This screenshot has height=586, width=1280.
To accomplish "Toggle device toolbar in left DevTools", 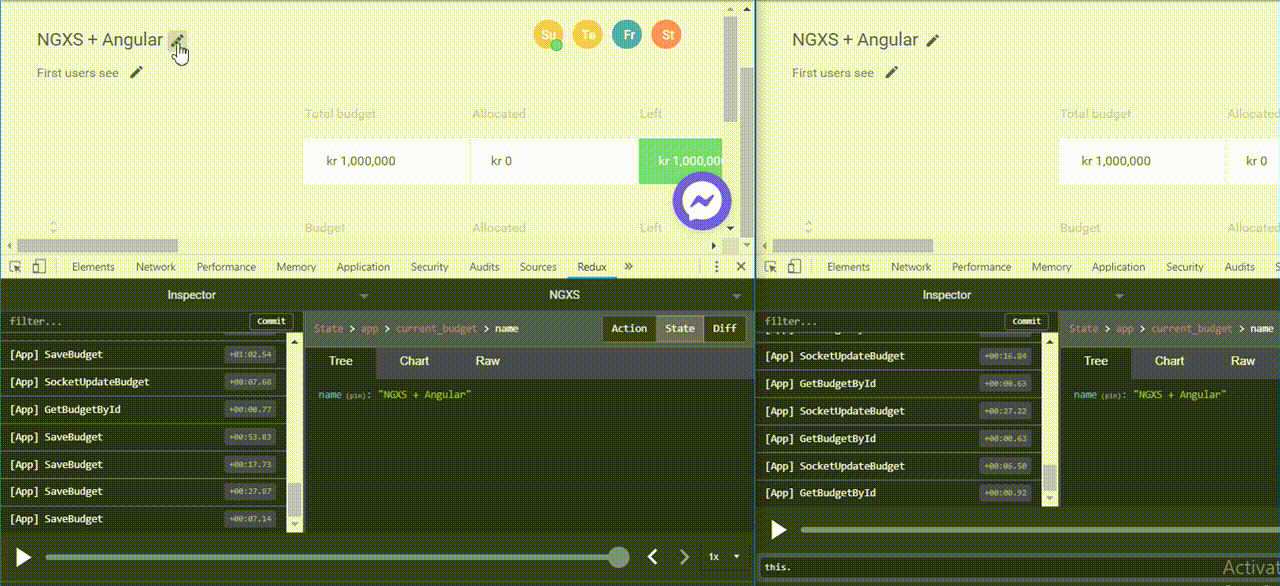I will coord(39,267).
